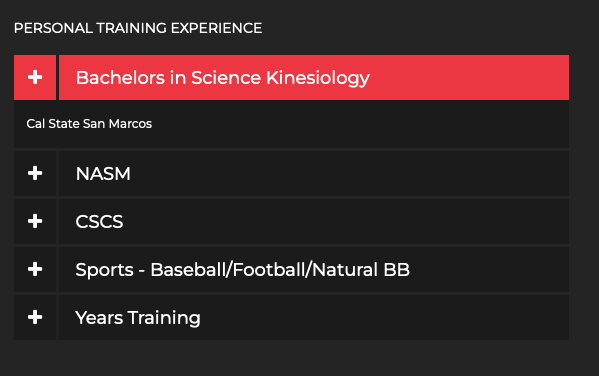This screenshot has height=376, width=599.
Task: Click the Baseball/Football text in the Sports row
Action: click(227, 270)
